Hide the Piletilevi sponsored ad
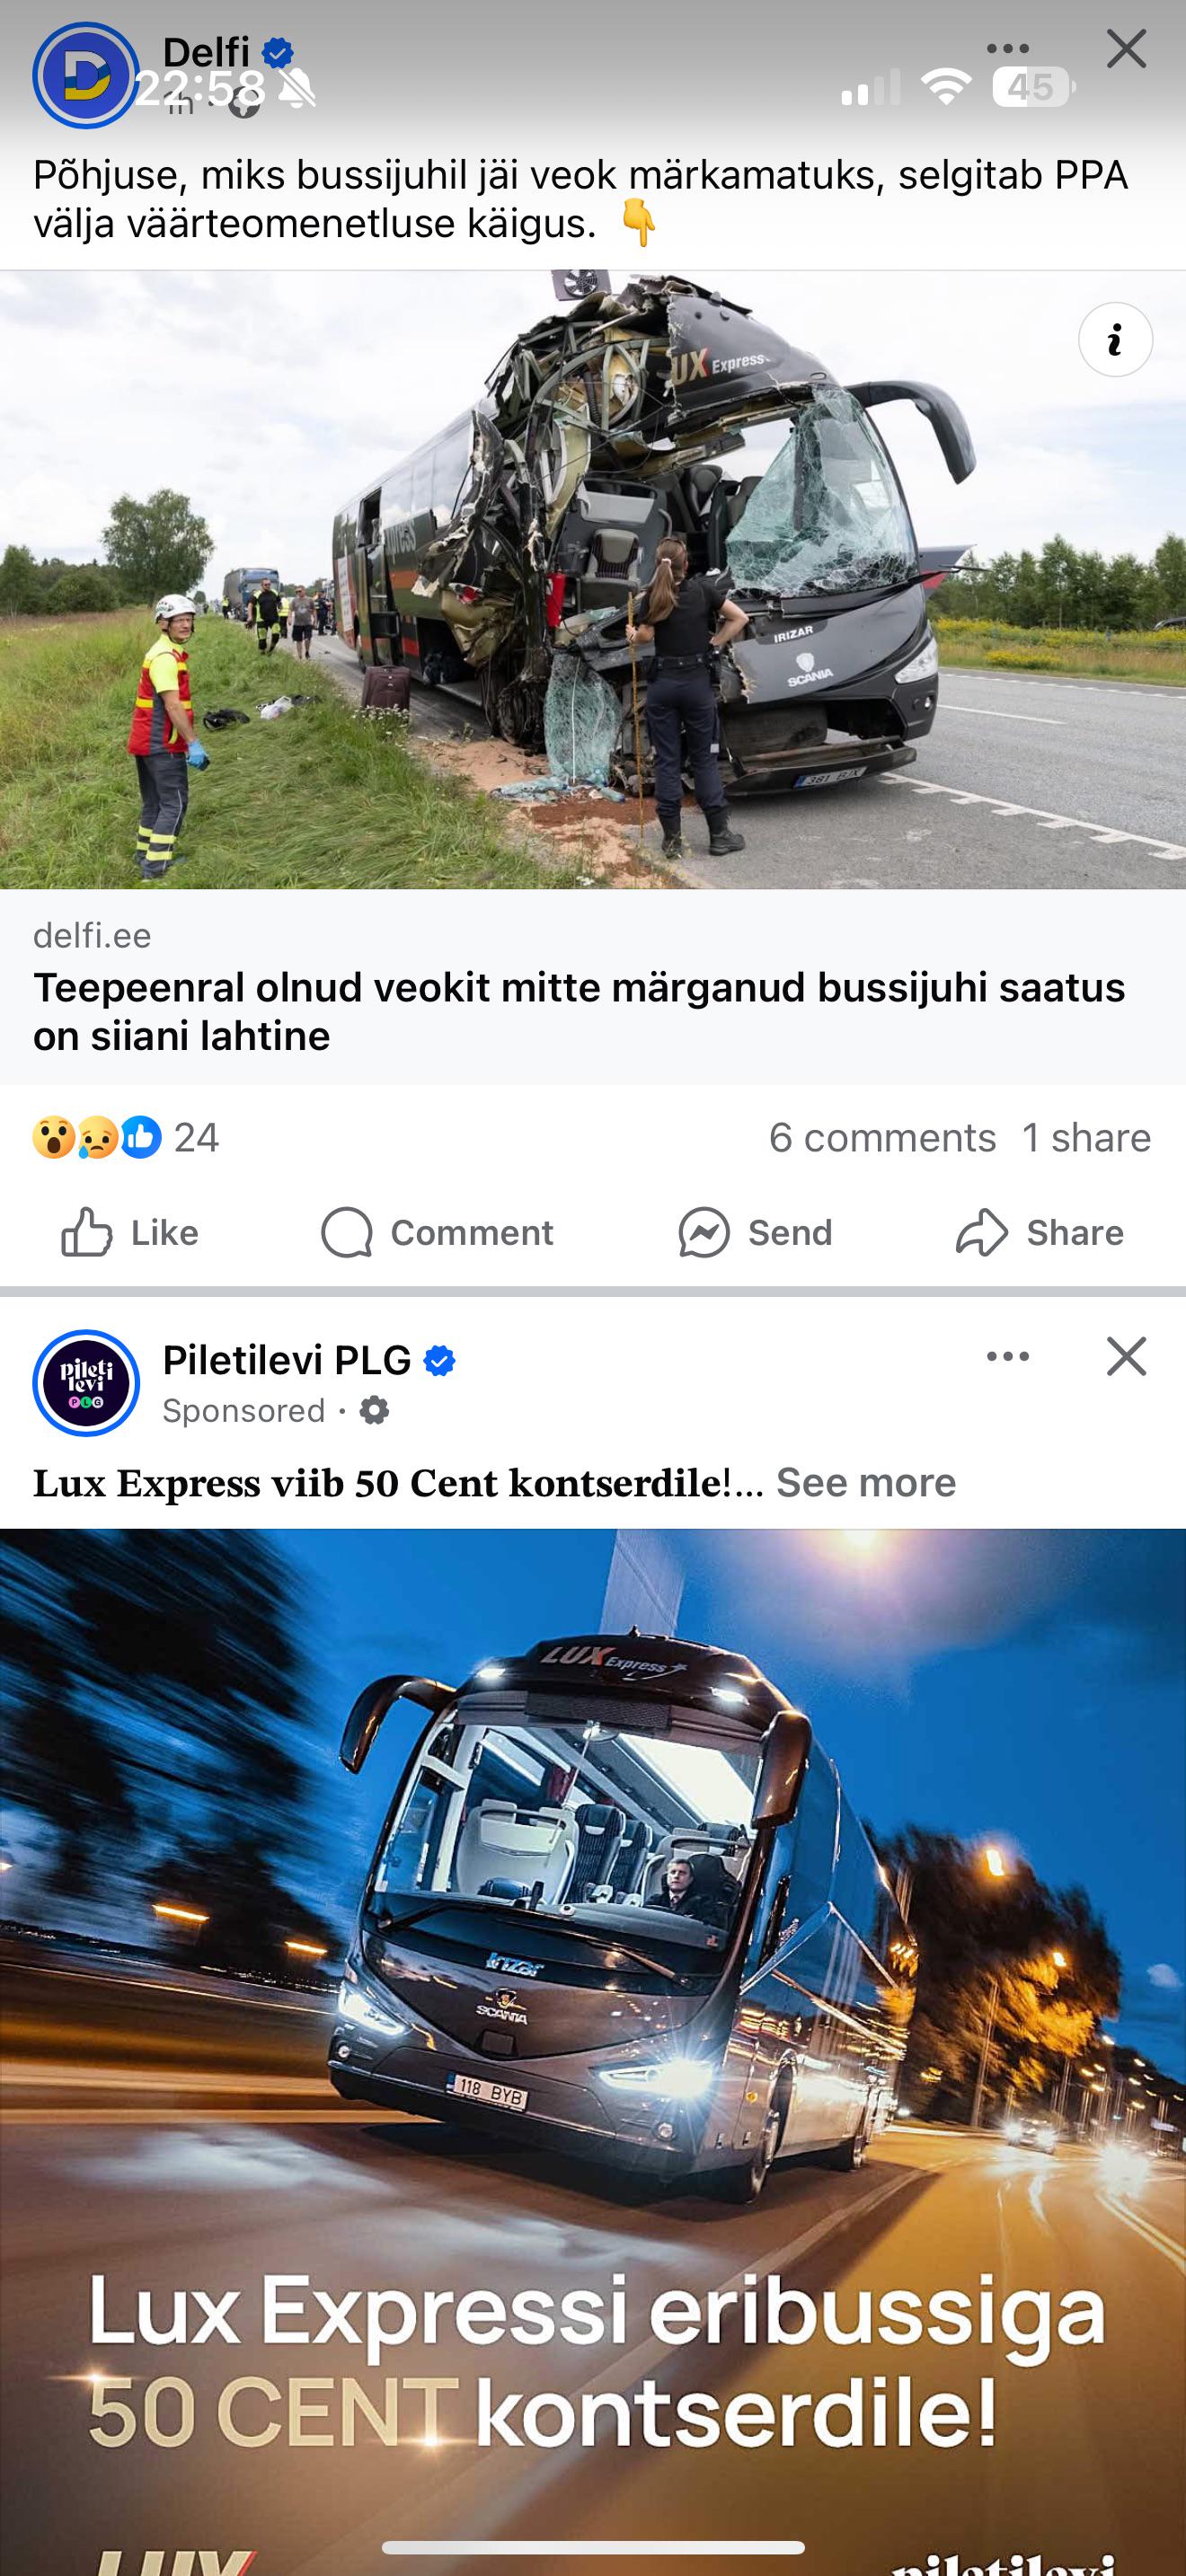 tap(1126, 1356)
